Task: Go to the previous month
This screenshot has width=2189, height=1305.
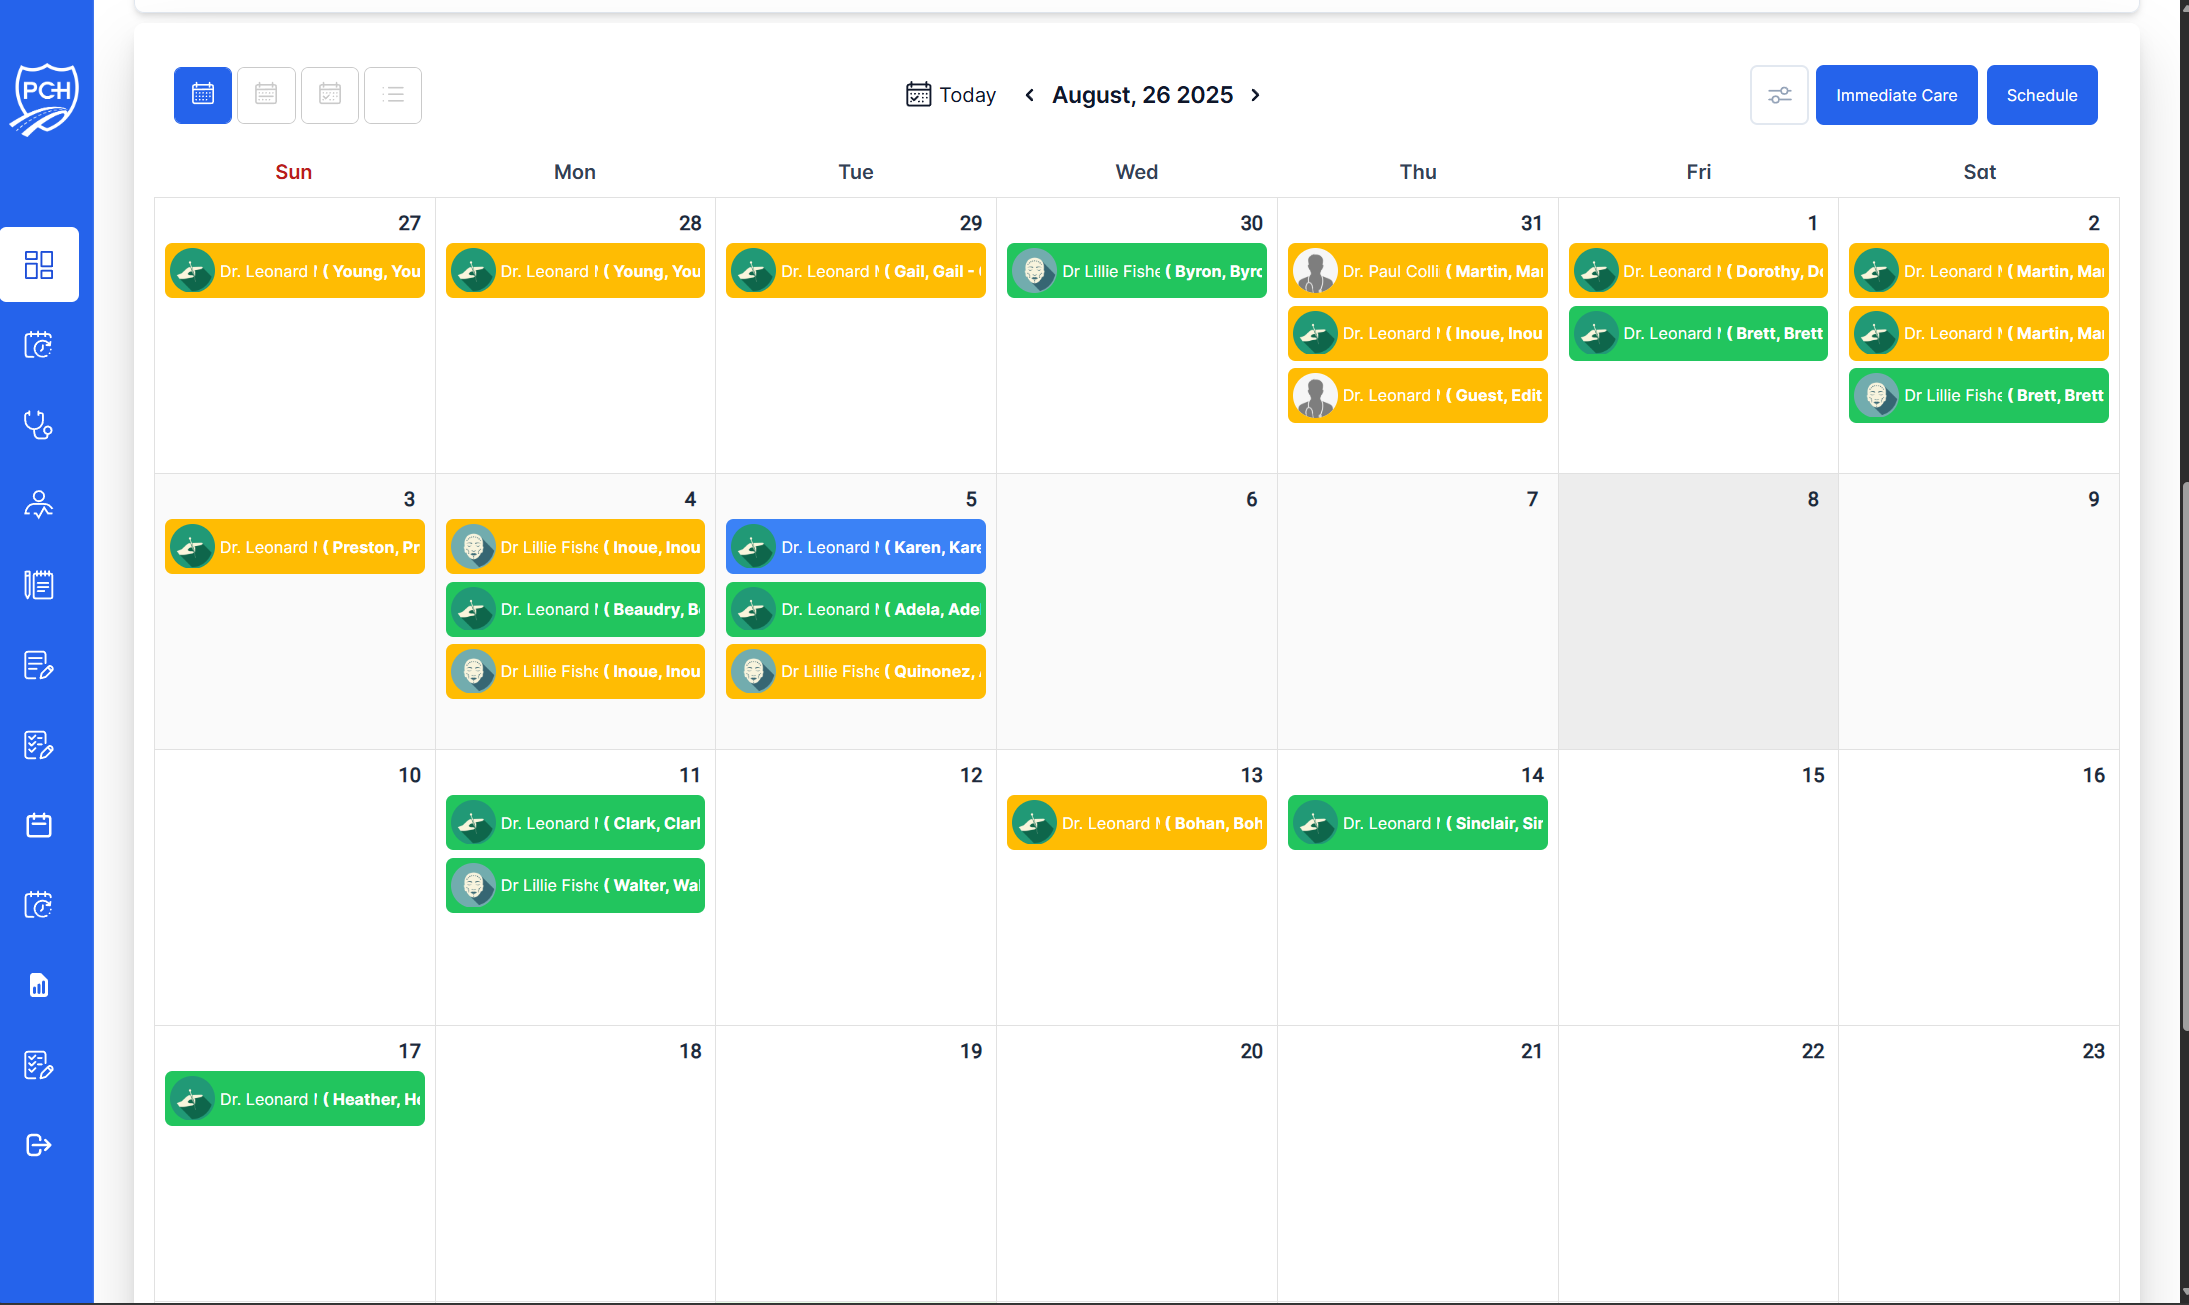Action: [x=1029, y=94]
